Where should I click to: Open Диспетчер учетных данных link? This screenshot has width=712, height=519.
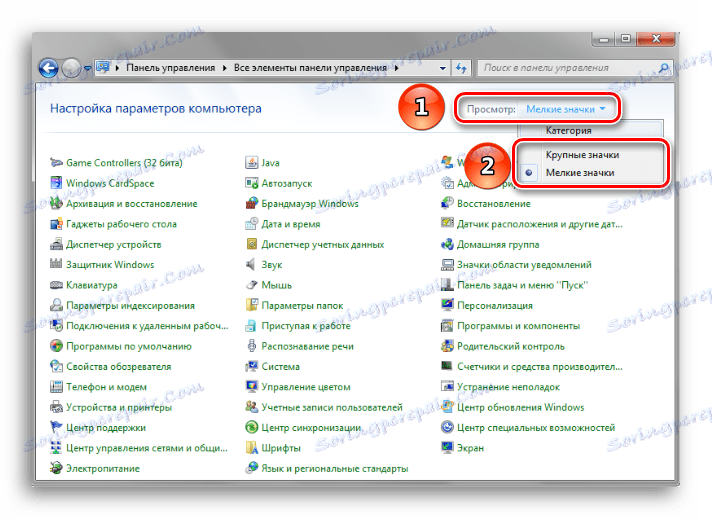(322, 244)
